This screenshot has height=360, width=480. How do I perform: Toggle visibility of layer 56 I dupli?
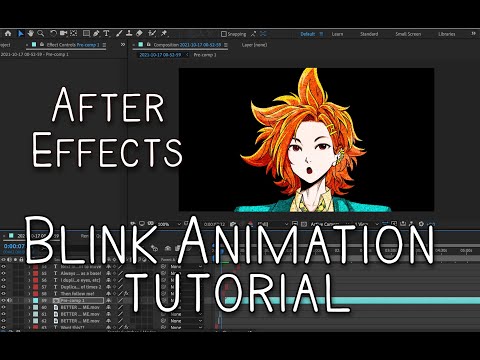point(4,280)
